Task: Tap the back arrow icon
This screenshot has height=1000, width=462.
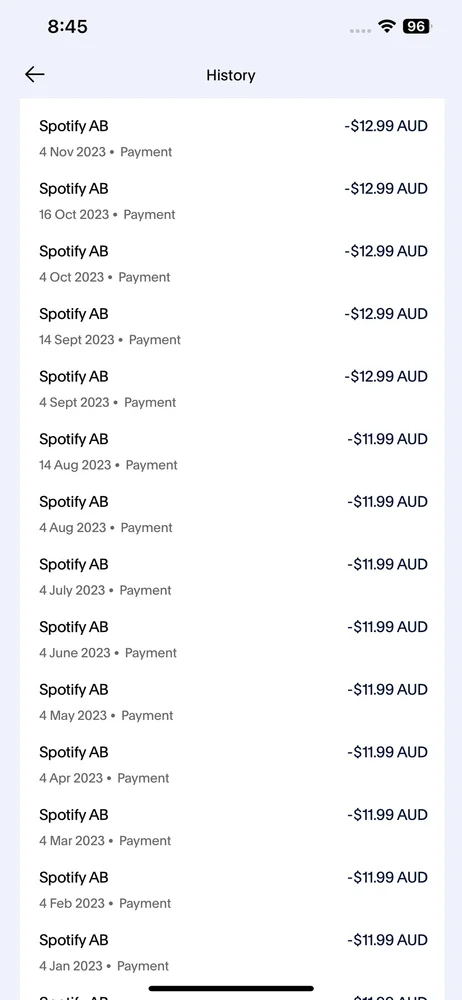Action: [x=34, y=75]
